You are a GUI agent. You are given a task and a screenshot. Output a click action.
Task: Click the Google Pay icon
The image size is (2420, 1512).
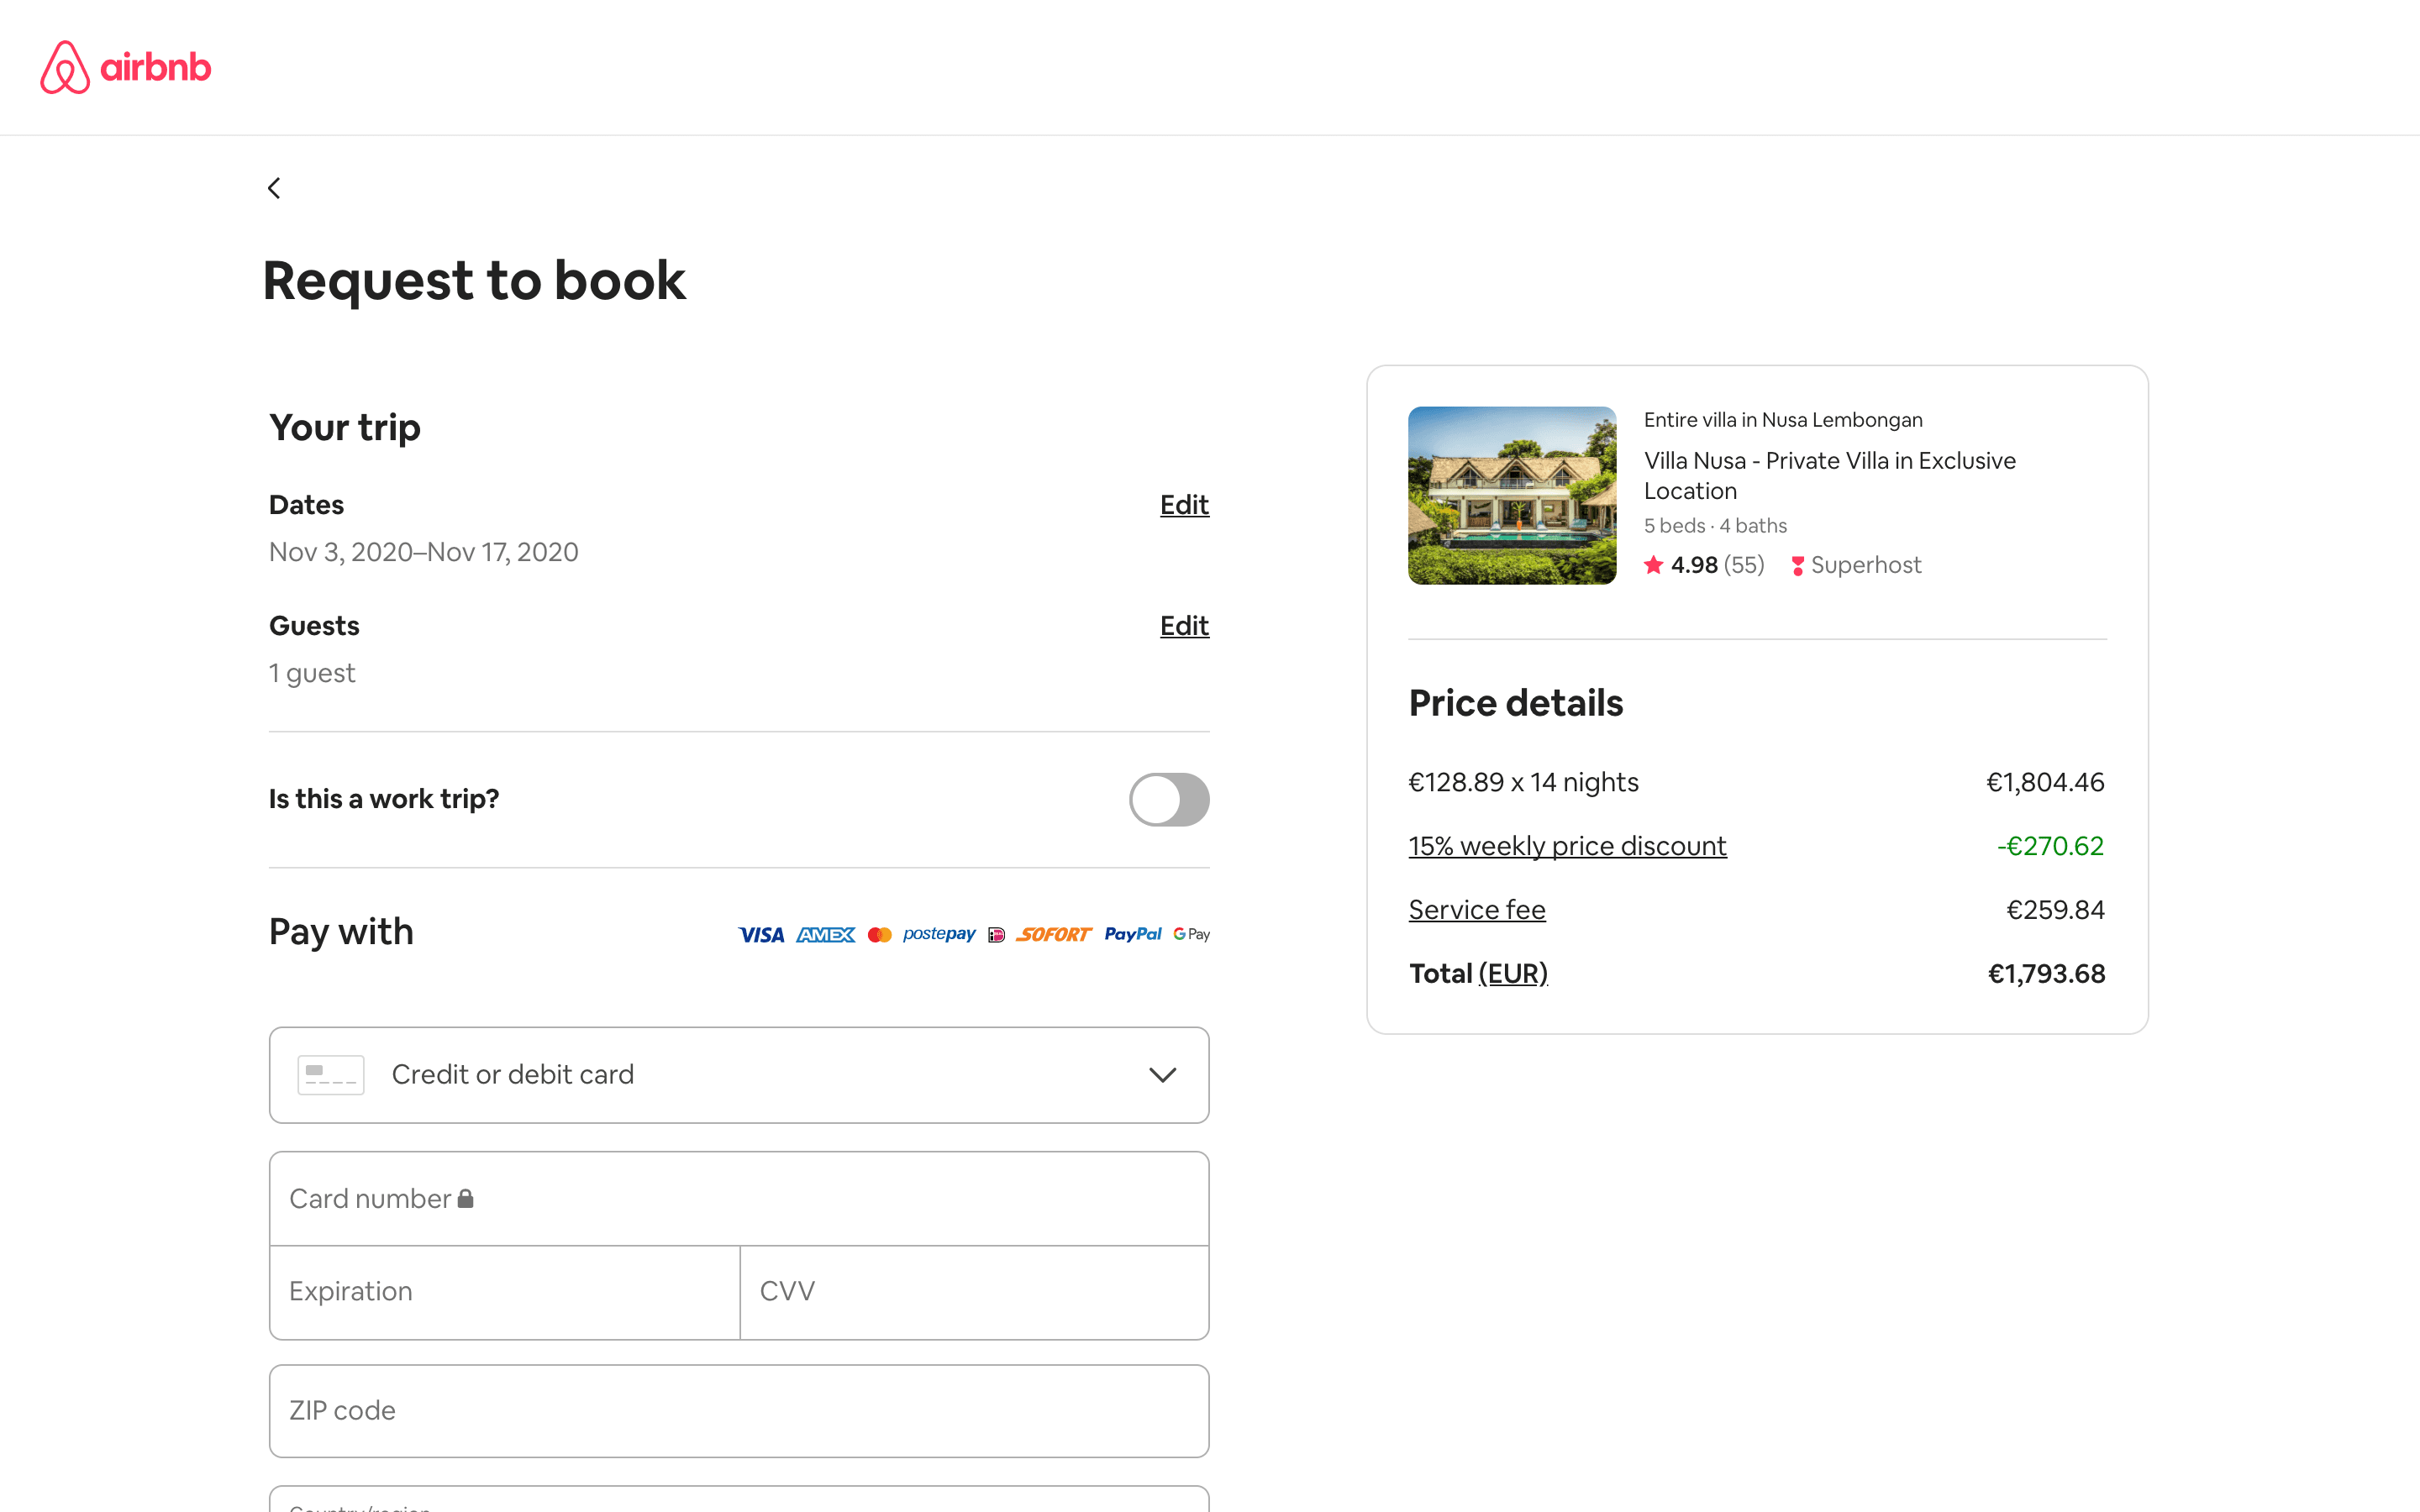pos(1191,934)
